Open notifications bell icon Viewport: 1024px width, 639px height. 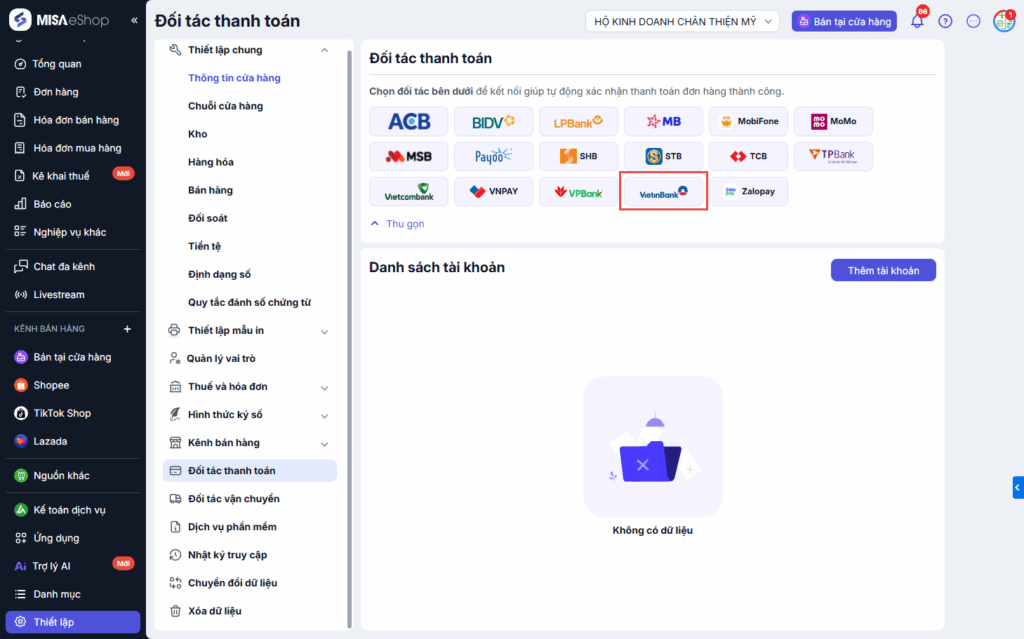pos(918,21)
